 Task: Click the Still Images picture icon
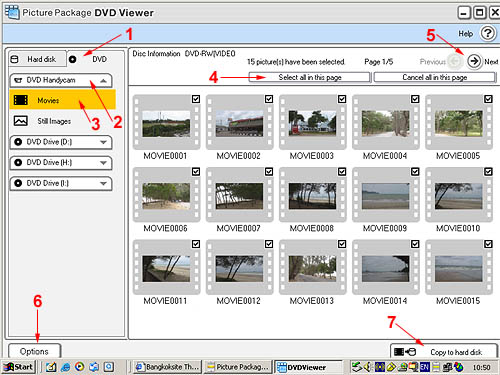(21, 121)
